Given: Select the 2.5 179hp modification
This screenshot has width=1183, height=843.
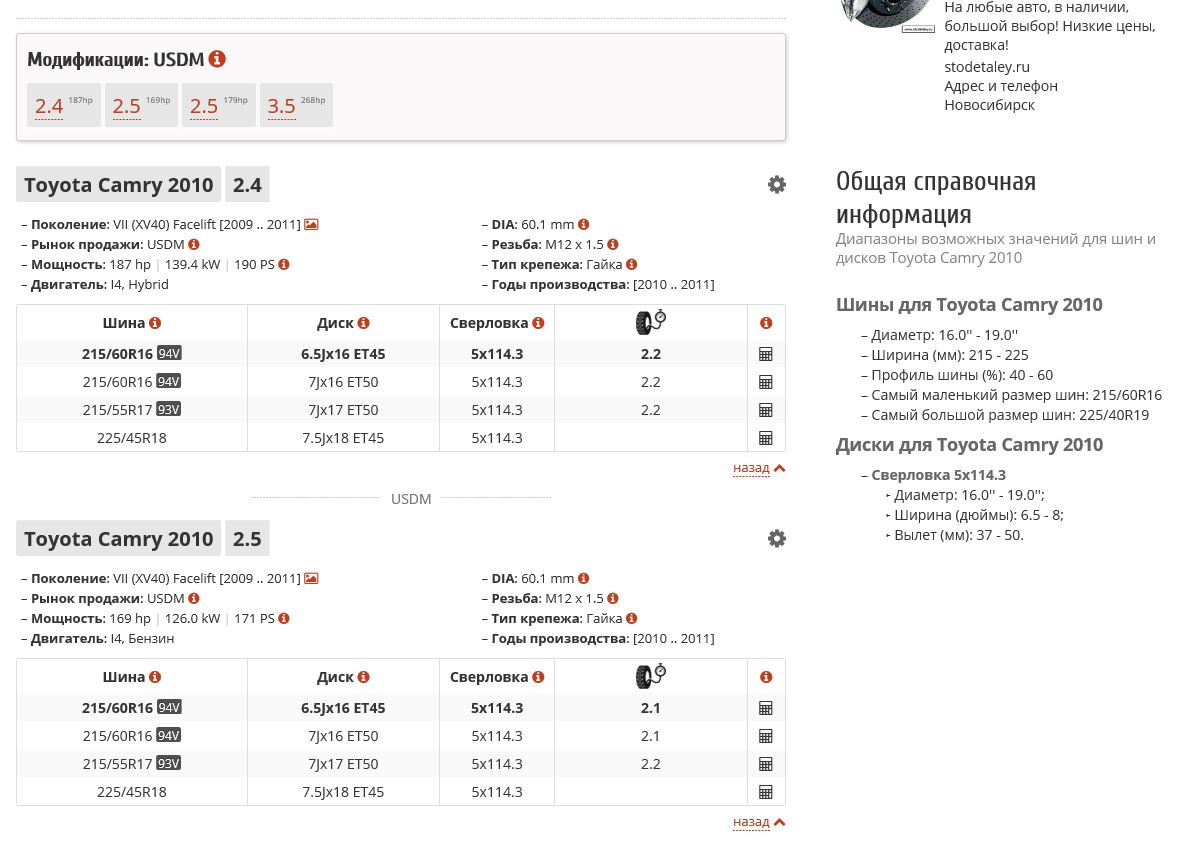Looking at the screenshot, I should [219, 105].
